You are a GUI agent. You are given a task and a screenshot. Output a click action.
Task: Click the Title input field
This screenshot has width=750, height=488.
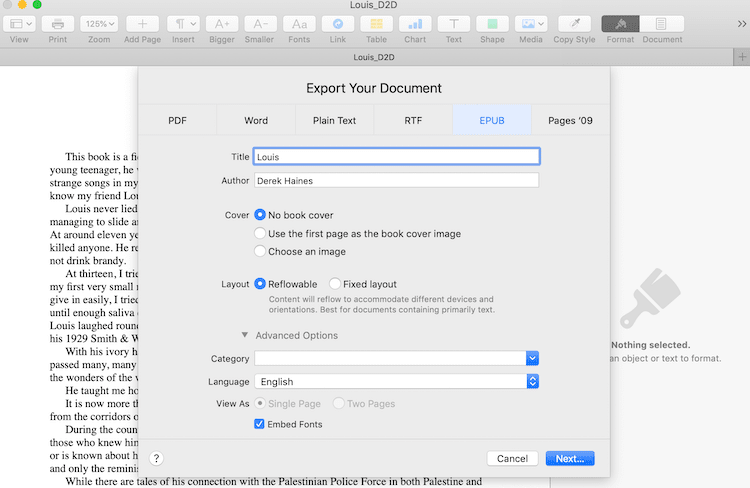pos(397,156)
